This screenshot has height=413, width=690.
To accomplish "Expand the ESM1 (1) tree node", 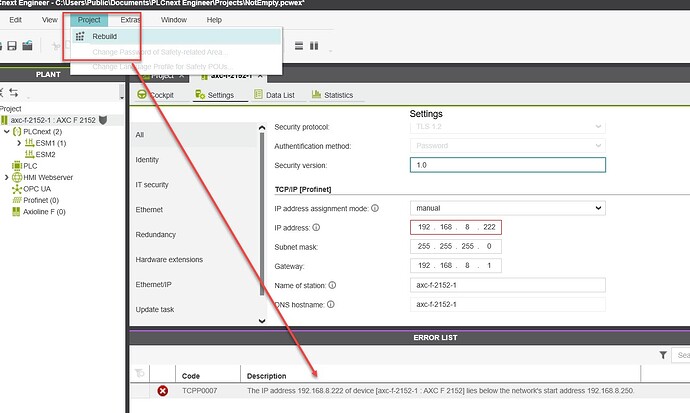I will point(19,143).
